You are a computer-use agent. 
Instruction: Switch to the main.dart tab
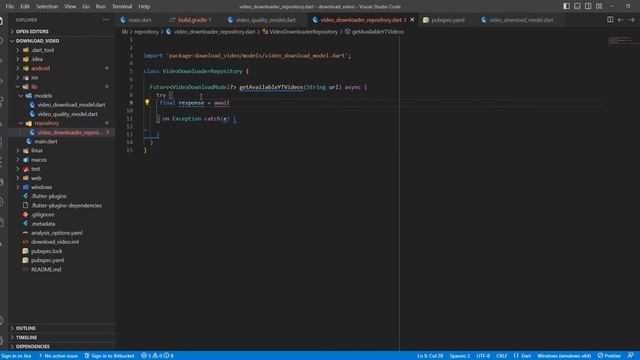coord(139,20)
